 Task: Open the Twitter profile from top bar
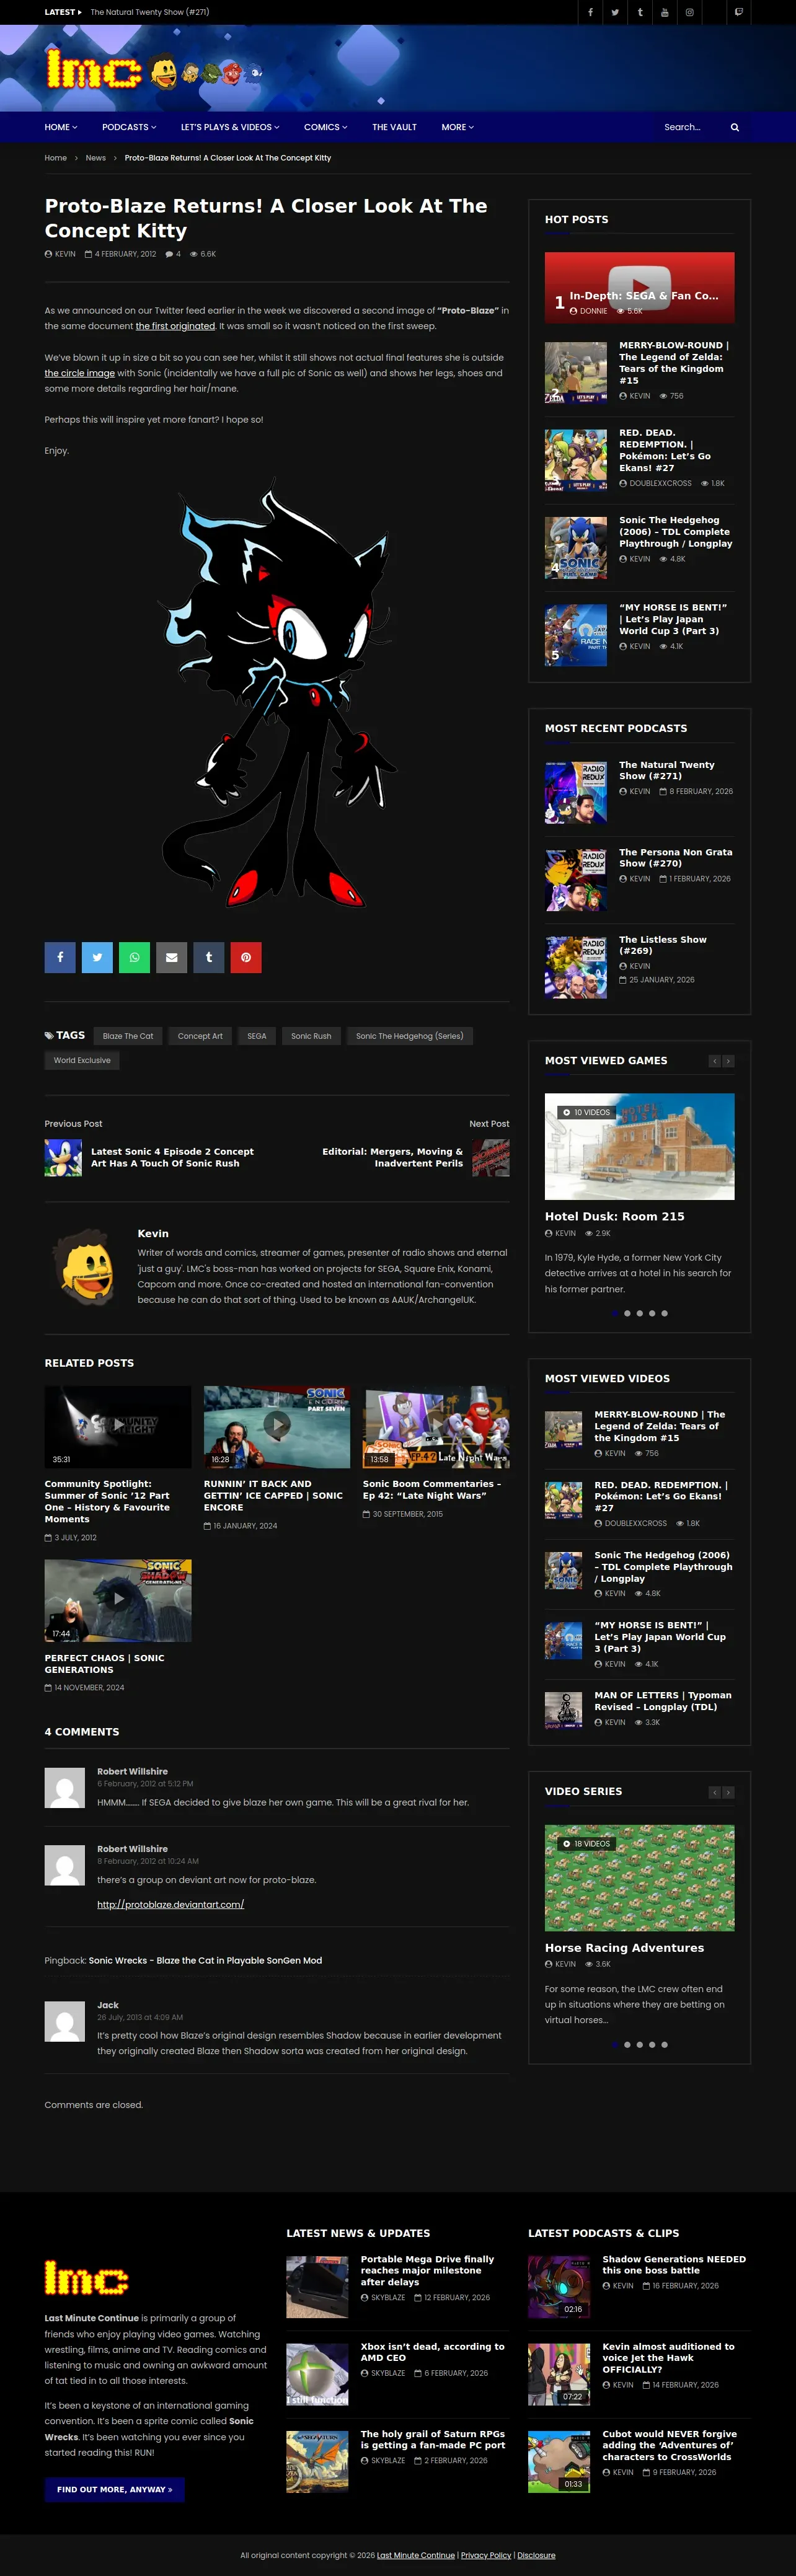pos(615,12)
